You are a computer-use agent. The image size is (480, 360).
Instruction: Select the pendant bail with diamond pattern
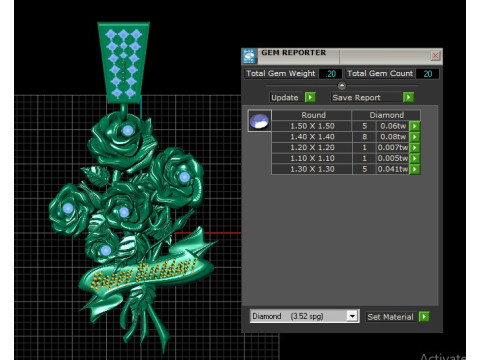coord(123,63)
